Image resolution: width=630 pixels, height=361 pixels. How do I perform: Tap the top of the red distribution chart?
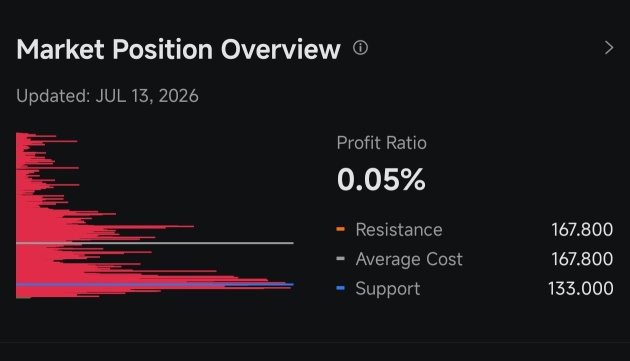[36, 135]
